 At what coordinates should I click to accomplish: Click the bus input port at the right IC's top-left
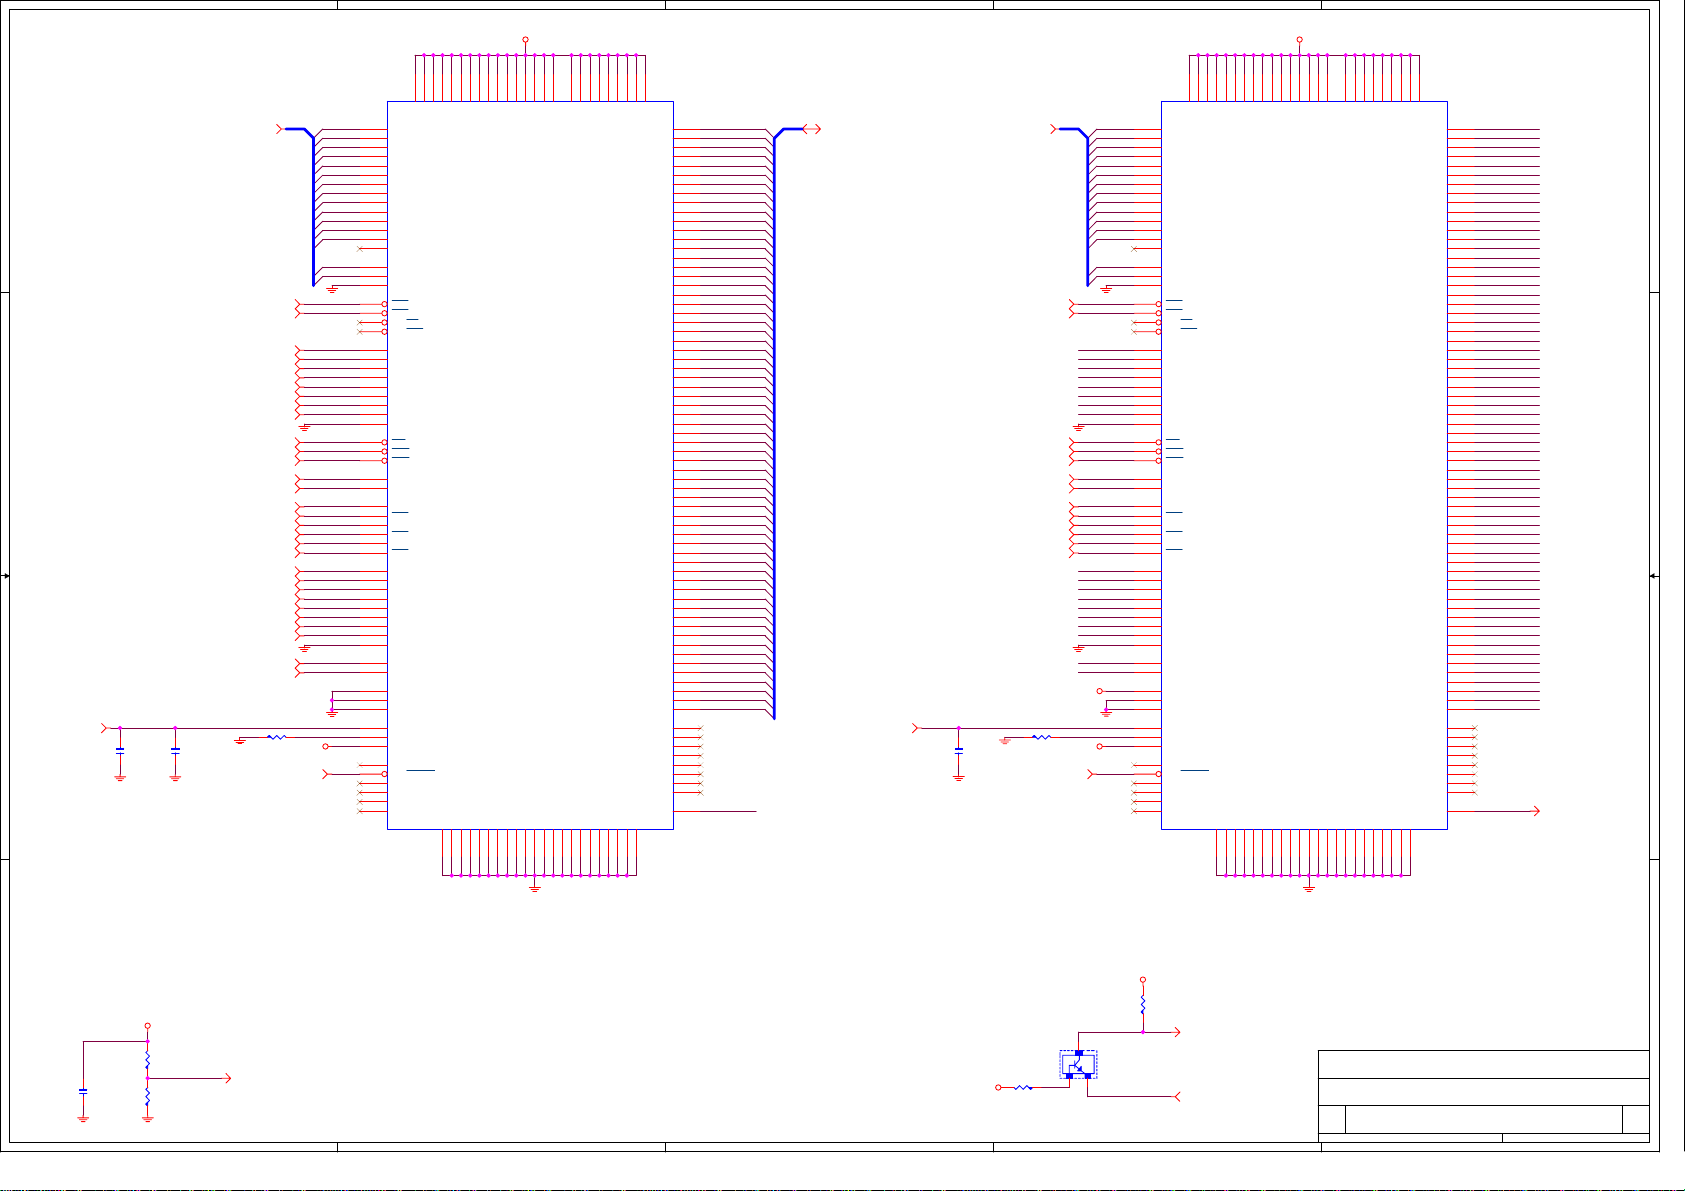coord(1053,129)
